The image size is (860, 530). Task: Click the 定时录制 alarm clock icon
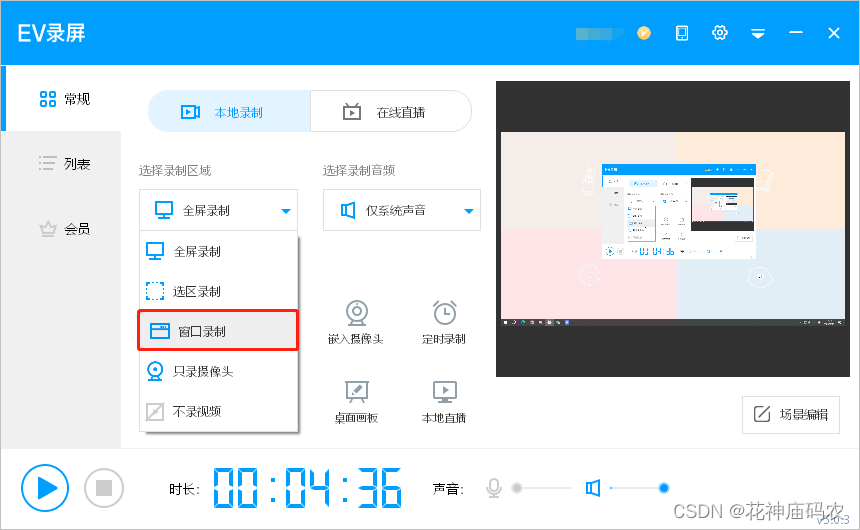[444, 313]
